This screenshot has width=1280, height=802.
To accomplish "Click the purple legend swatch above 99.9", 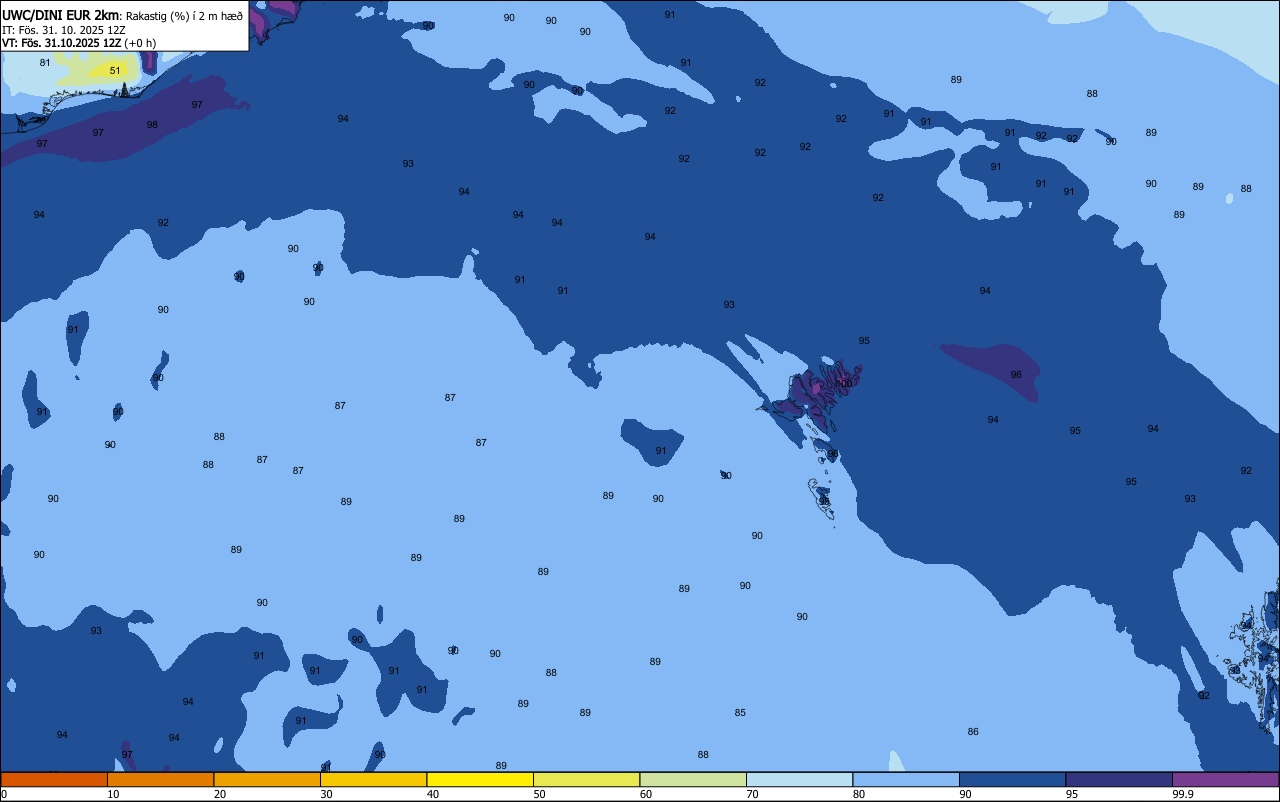I will (x=1225, y=779).
